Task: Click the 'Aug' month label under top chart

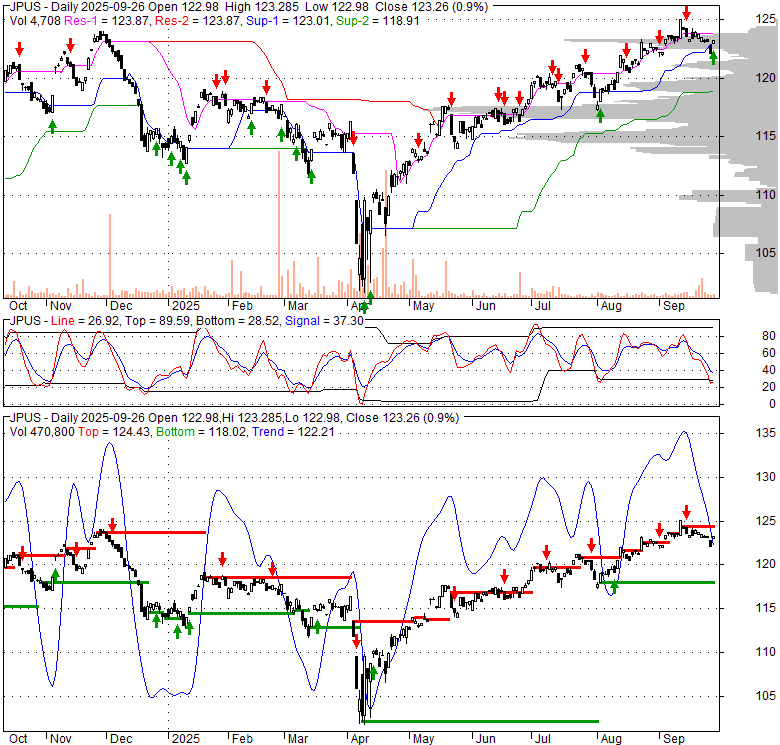Action: [611, 306]
